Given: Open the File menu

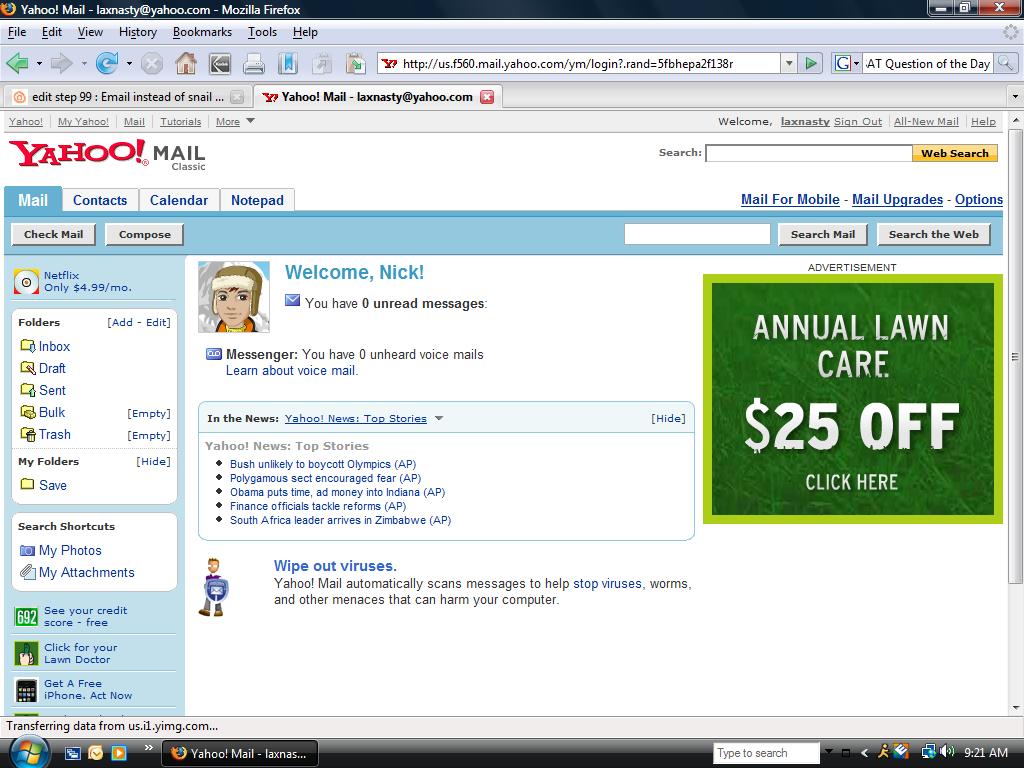Looking at the screenshot, I should click(17, 32).
